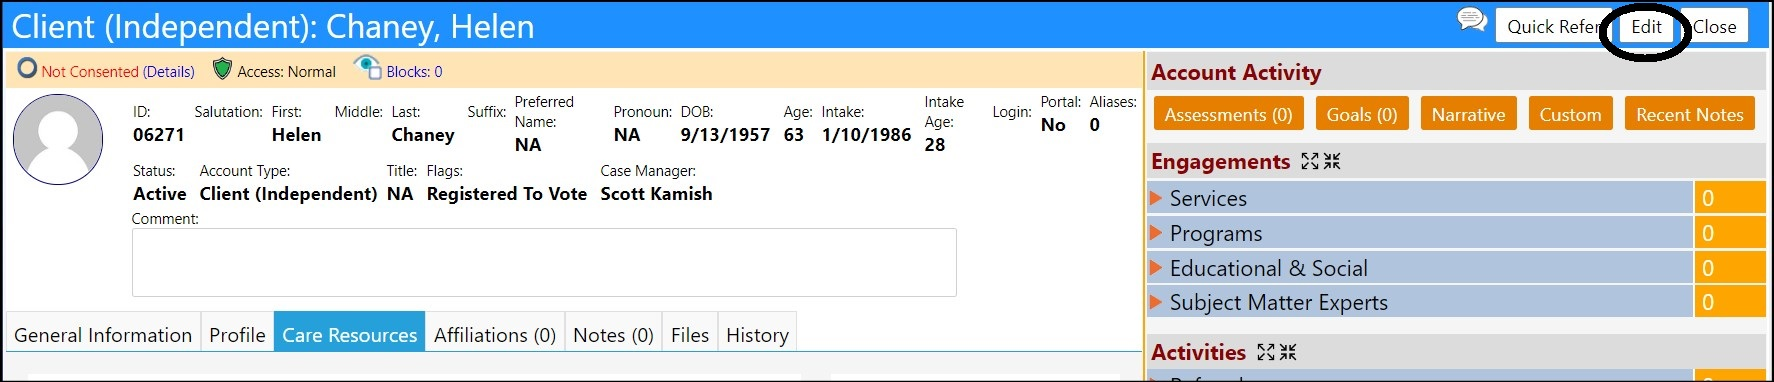Open Assessments (0) button
The image size is (1774, 382).
pyautogui.click(x=1228, y=114)
